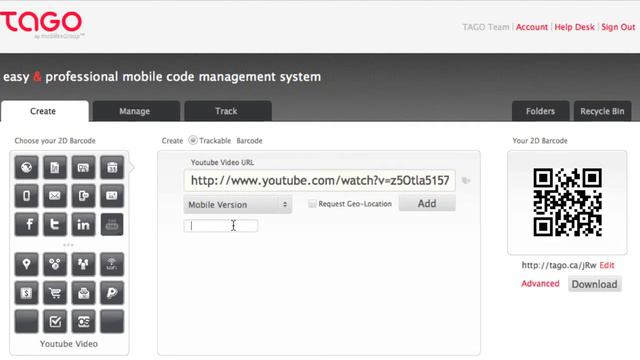The image size is (640, 360).
Task: Open Advanced barcode options
Action: pyautogui.click(x=540, y=284)
